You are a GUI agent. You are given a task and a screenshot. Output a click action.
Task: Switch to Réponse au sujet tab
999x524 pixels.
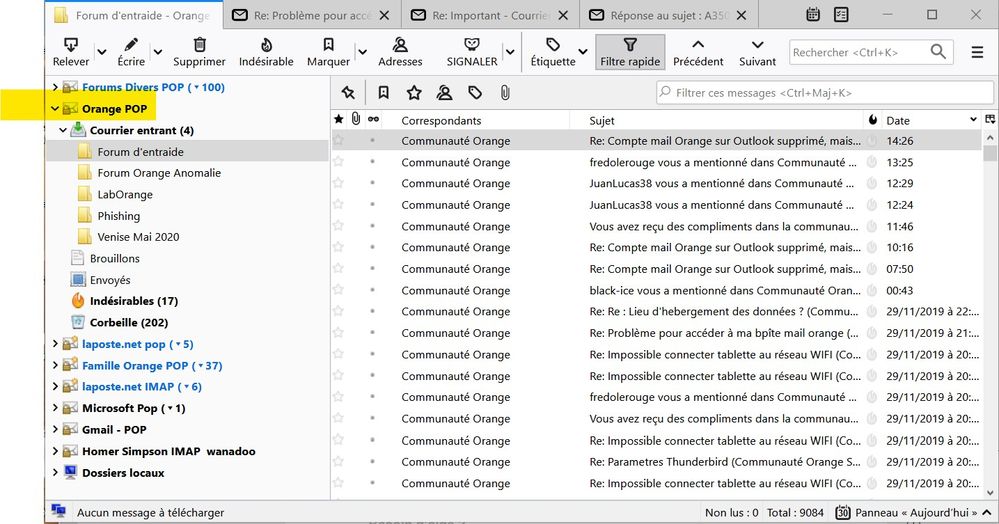coord(669,15)
